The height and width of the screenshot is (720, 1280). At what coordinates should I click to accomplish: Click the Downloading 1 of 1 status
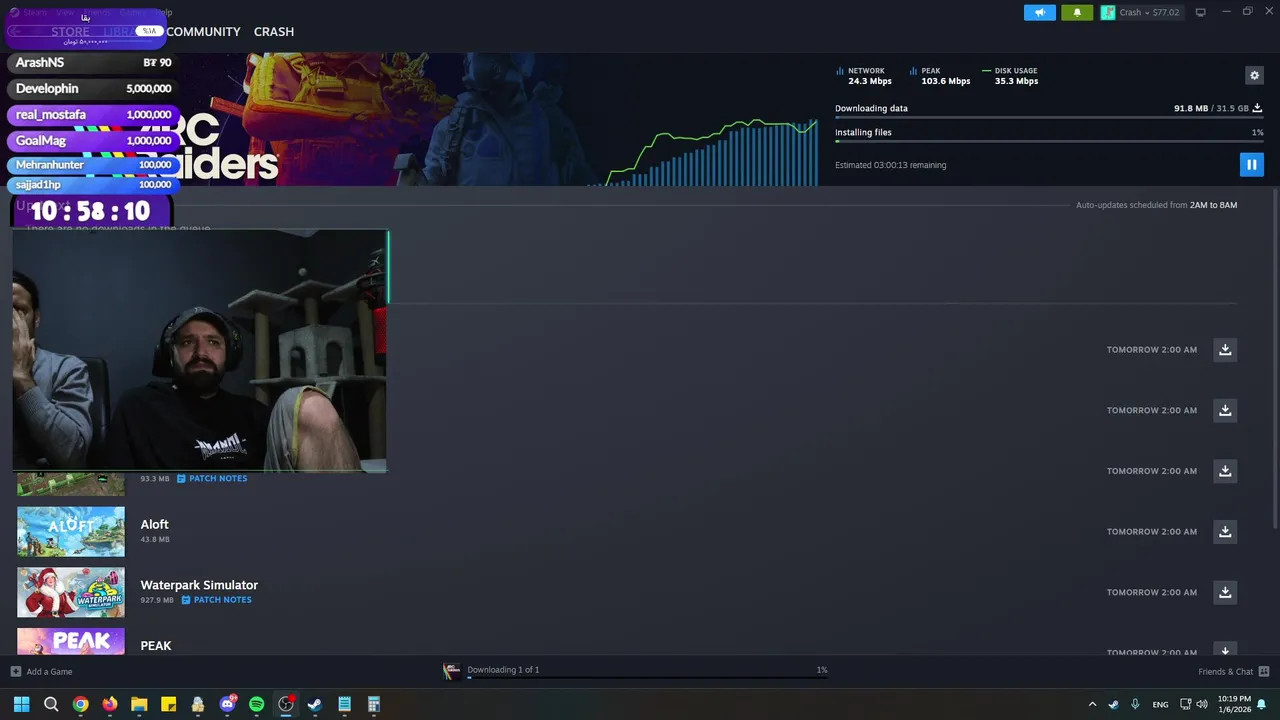click(503, 670)
